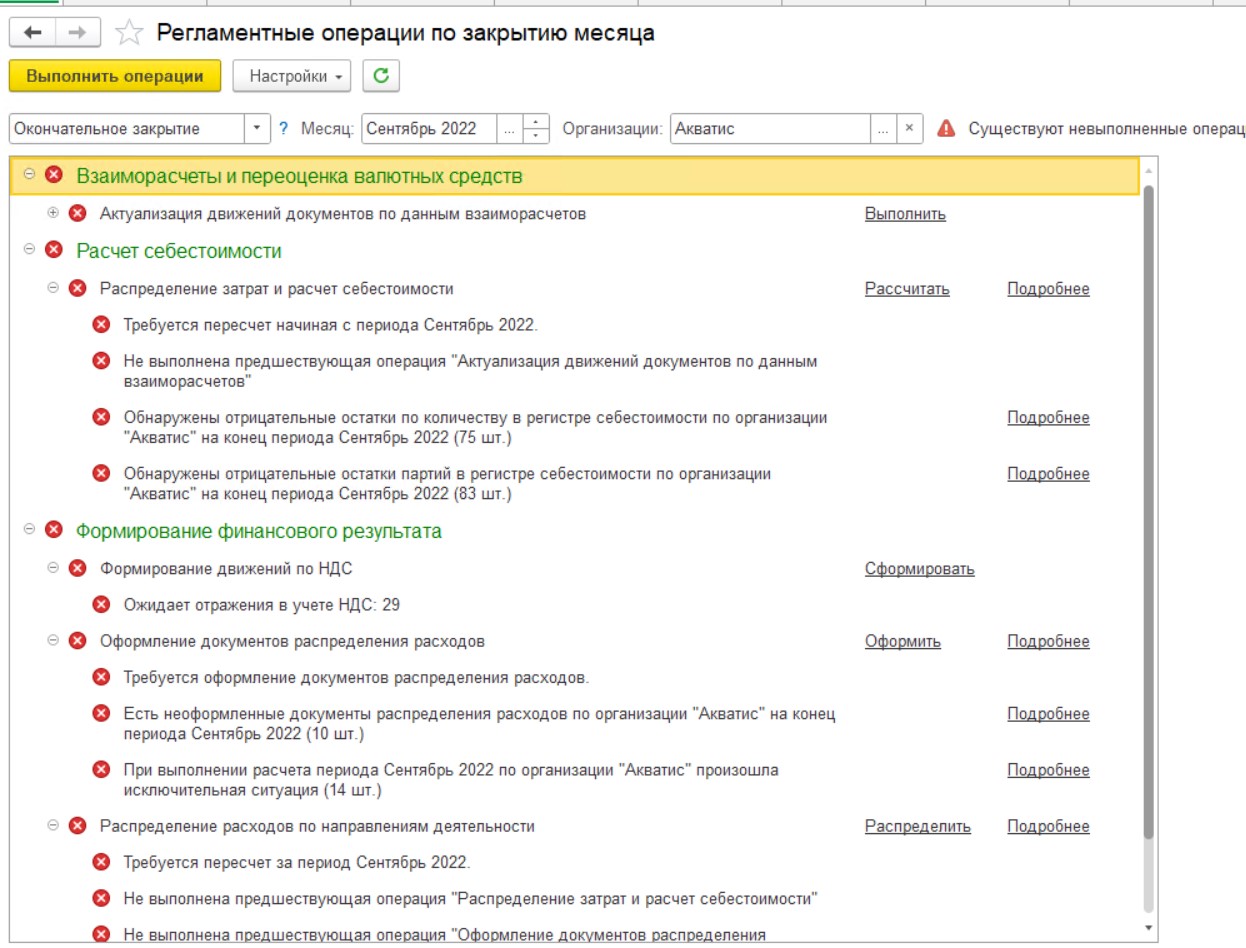The image size is (1246, 948).
Task: Click the green refresh icon button
Action: click(x=380, y=76)
